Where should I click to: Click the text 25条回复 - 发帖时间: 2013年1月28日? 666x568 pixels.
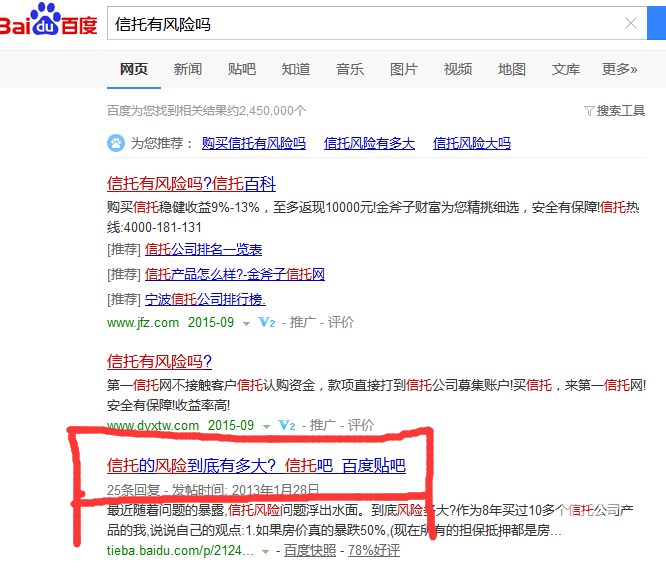tap(213, 490)
